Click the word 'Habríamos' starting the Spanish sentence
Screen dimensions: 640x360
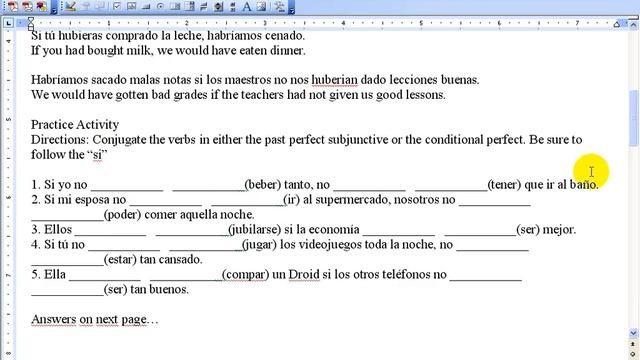click(x=59, y=80)
